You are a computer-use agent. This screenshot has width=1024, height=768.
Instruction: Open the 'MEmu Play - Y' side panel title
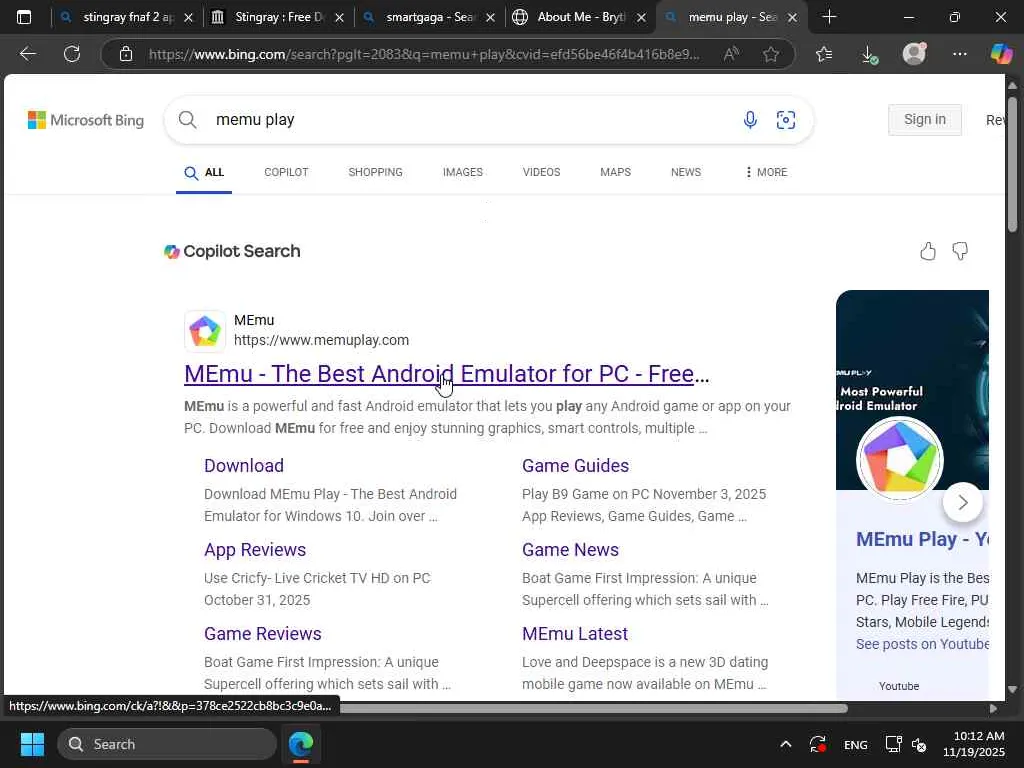pos(922,539)
